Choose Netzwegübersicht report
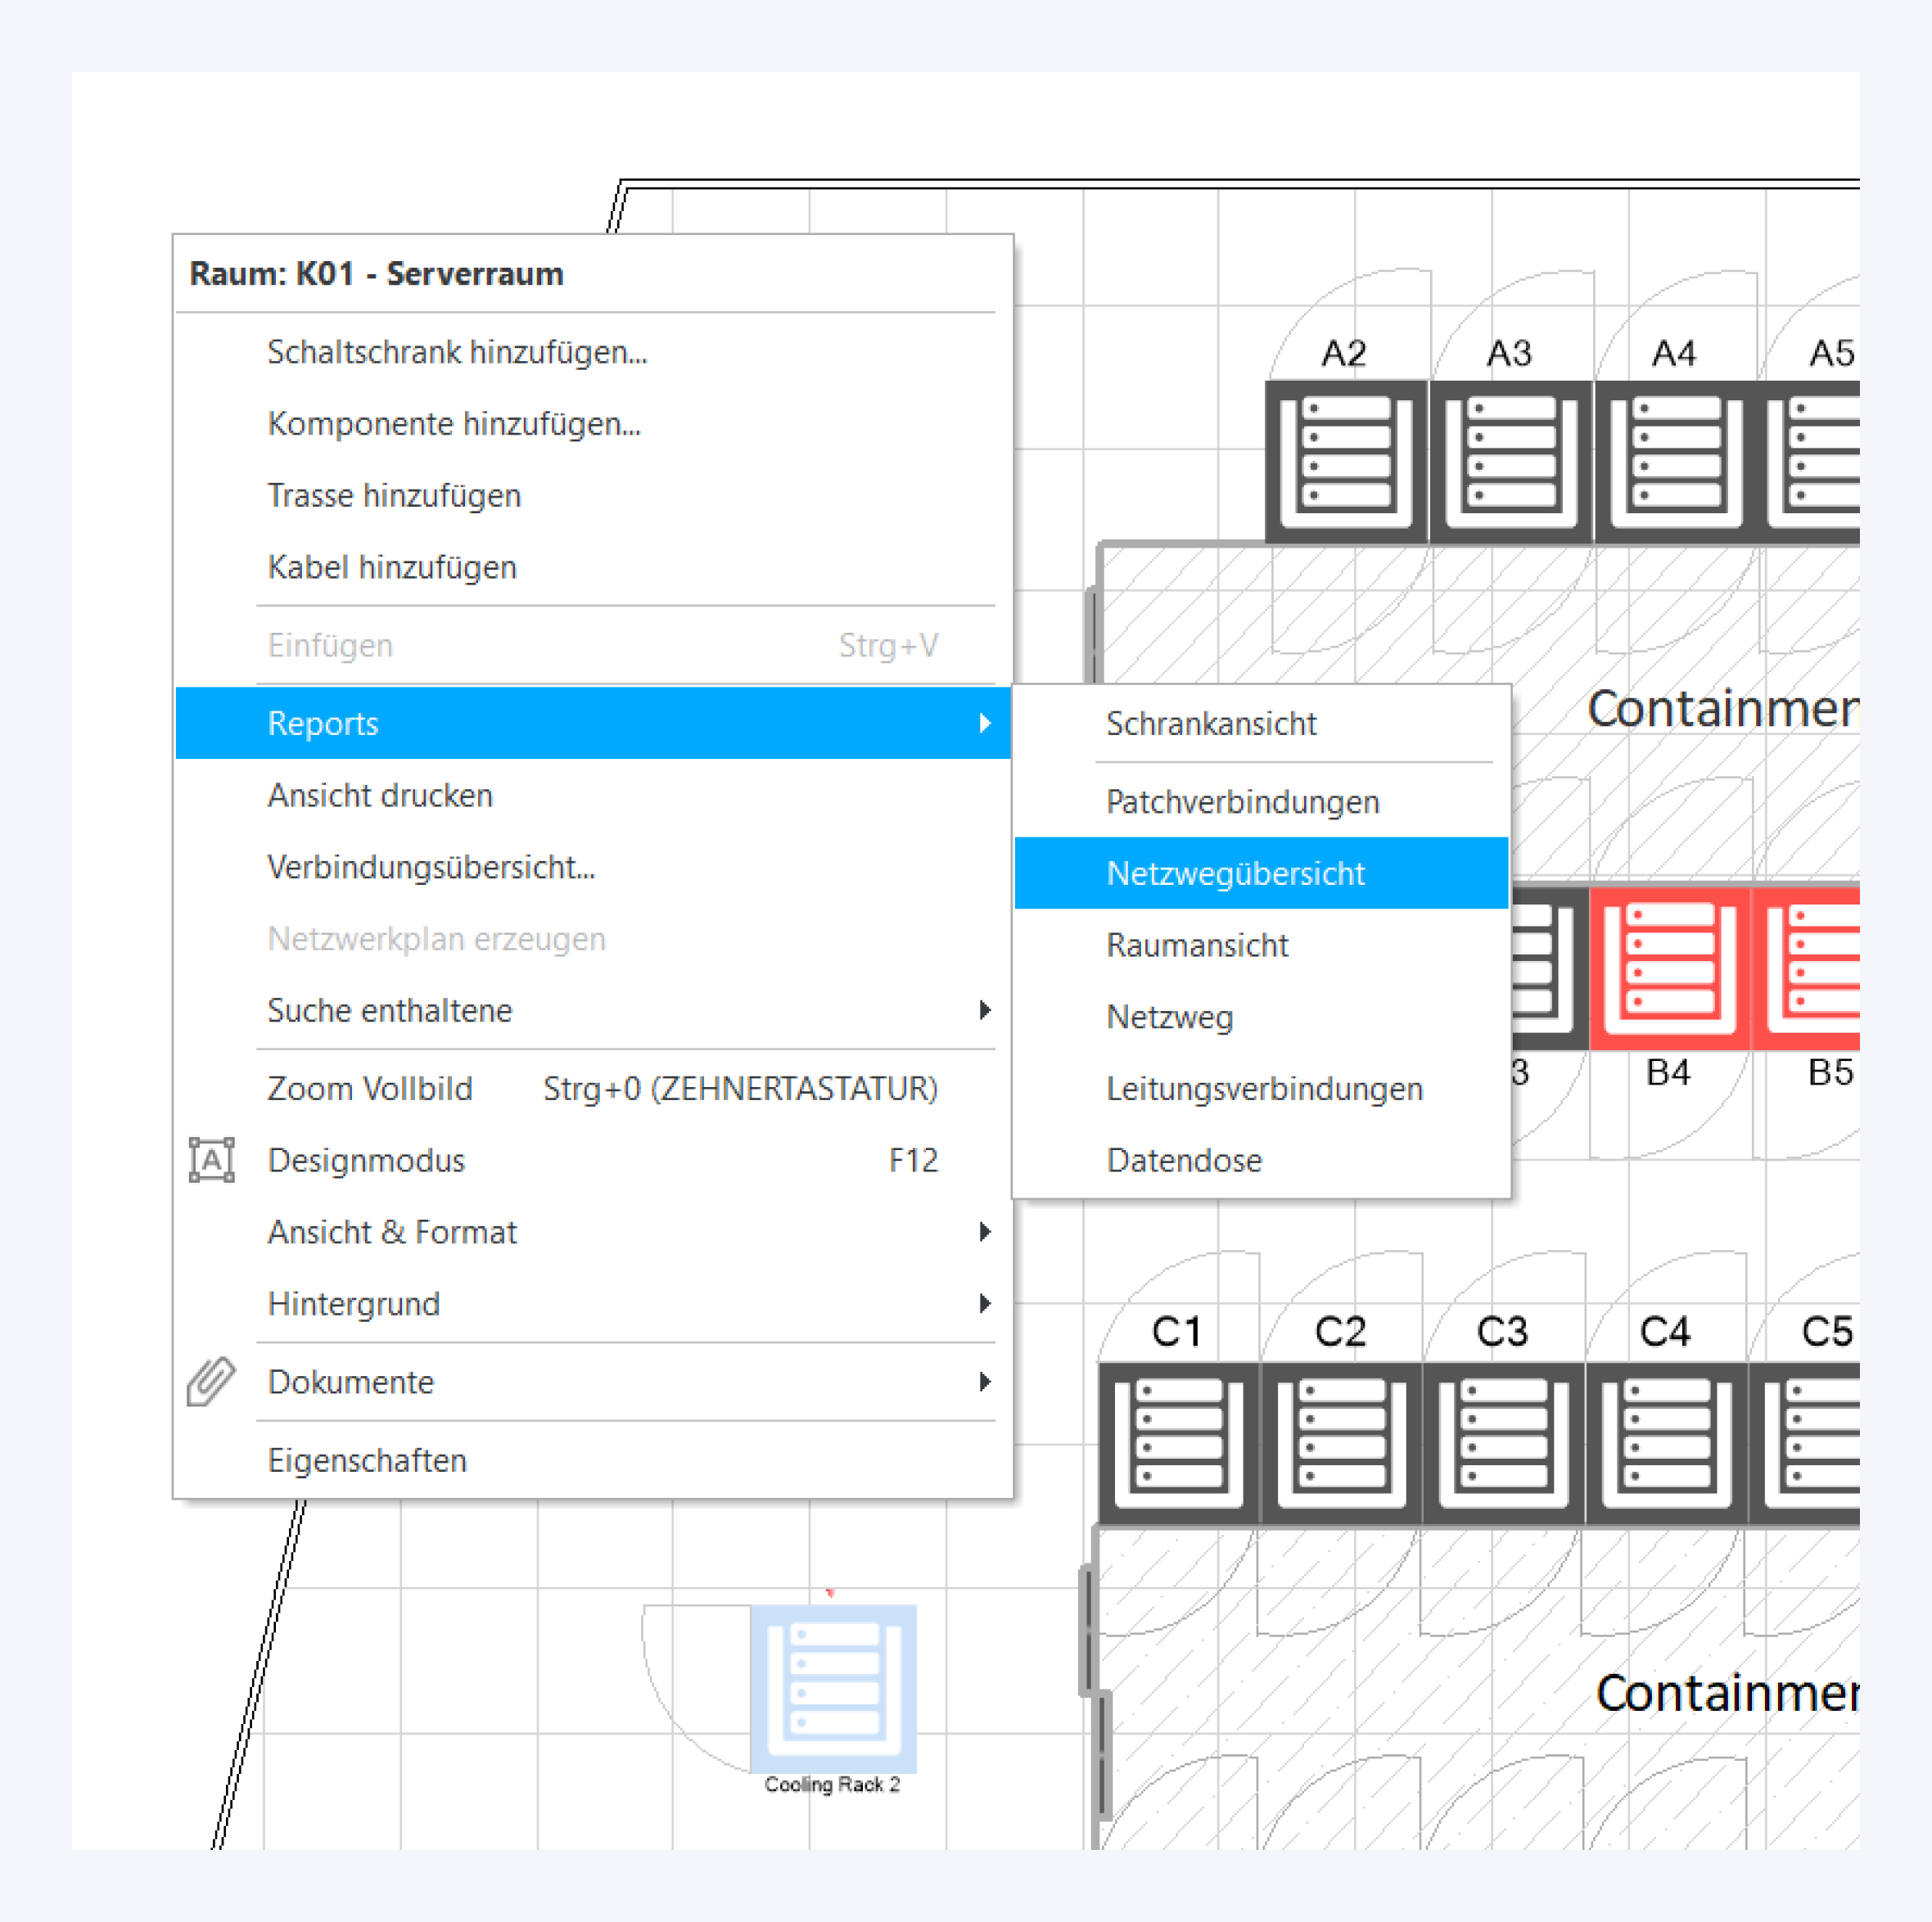Image resolution: width=1932 pixels, height=1922 pixels. pyautogui.click(x=1235, y=873)
